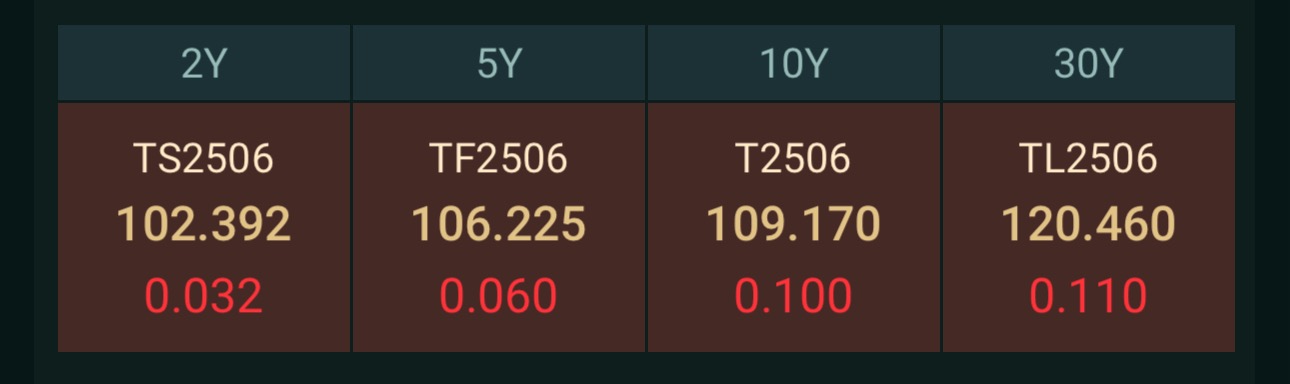Click the 106.225 price
This screenshot has width=1290, height=384.
(x=499, y=225)
